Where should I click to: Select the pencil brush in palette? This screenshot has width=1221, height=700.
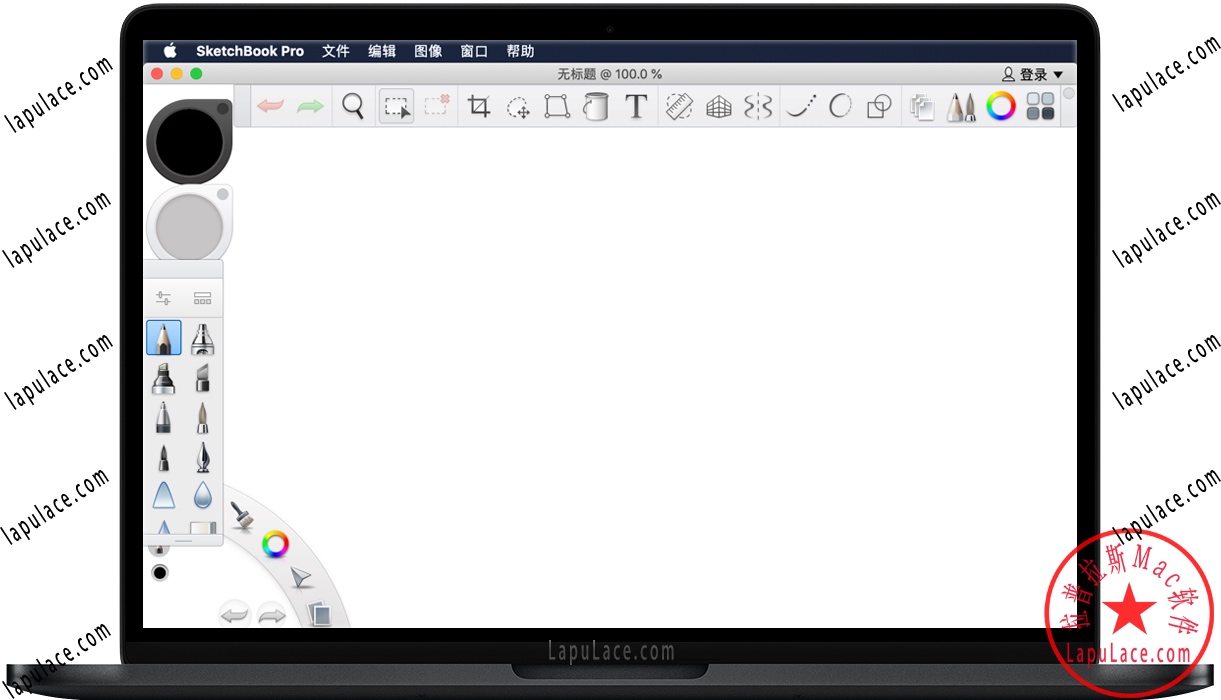click(x=163, y=338)
